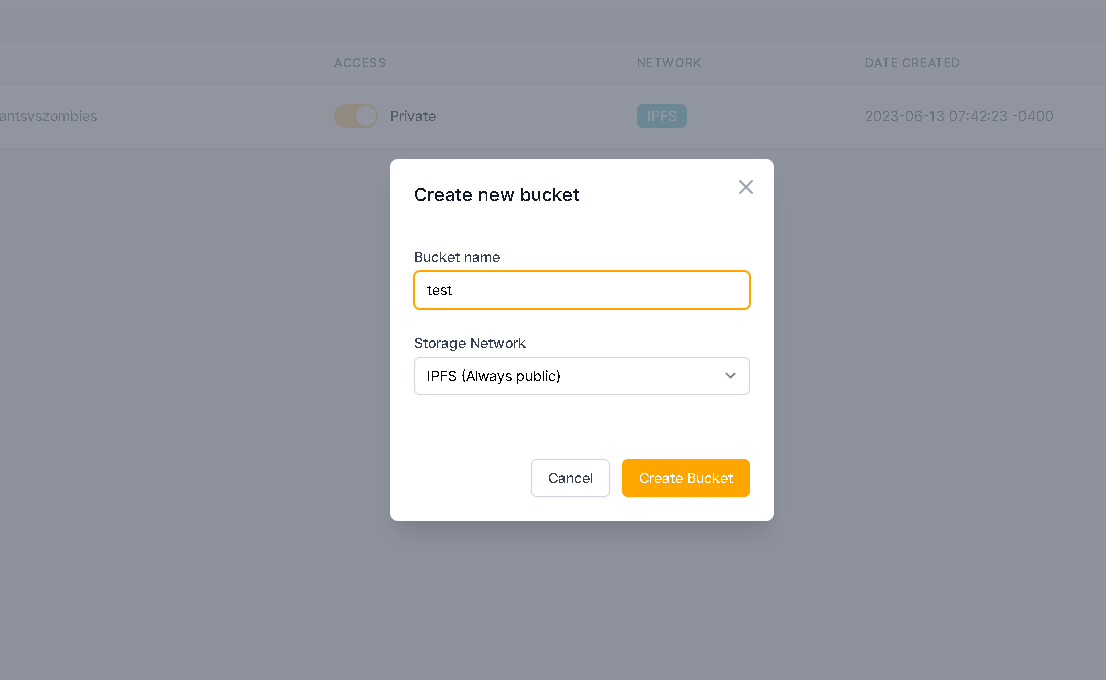Click the "test" text in the name field

440,290
